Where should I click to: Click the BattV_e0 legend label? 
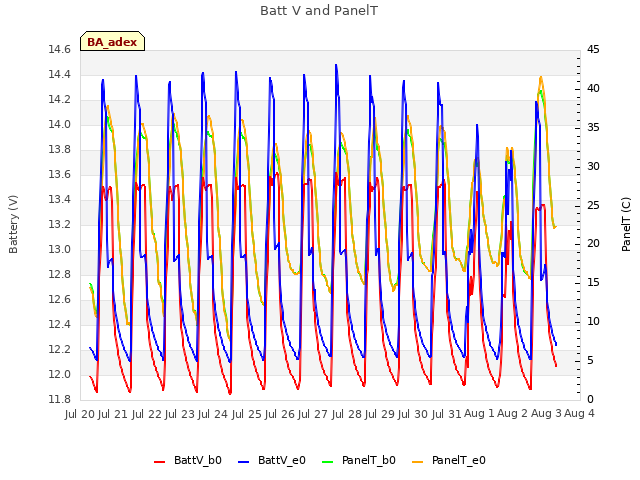[x=282, y=460]
